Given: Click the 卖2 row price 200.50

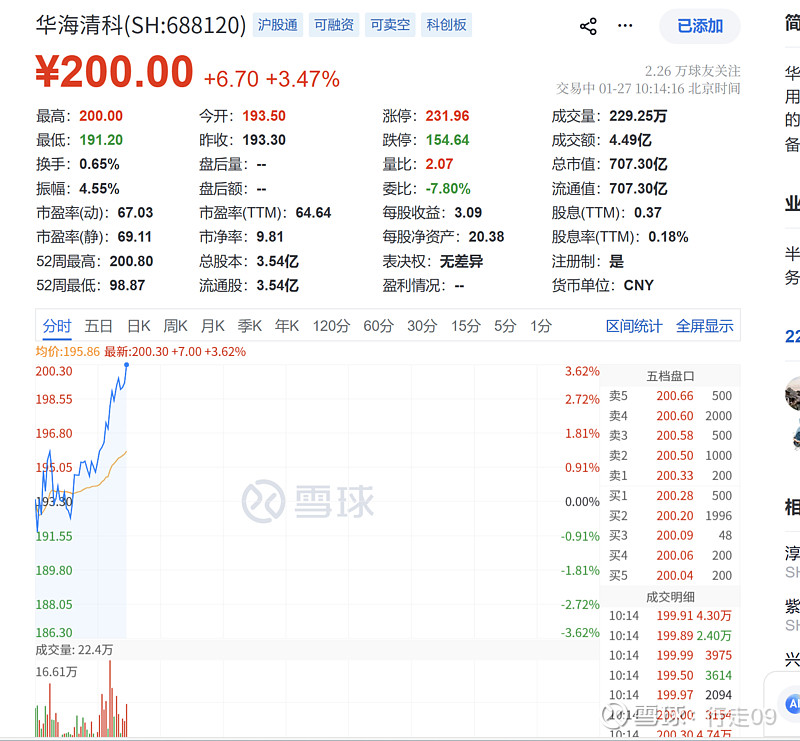Looking at the screenshot, I should pos(674,455).
